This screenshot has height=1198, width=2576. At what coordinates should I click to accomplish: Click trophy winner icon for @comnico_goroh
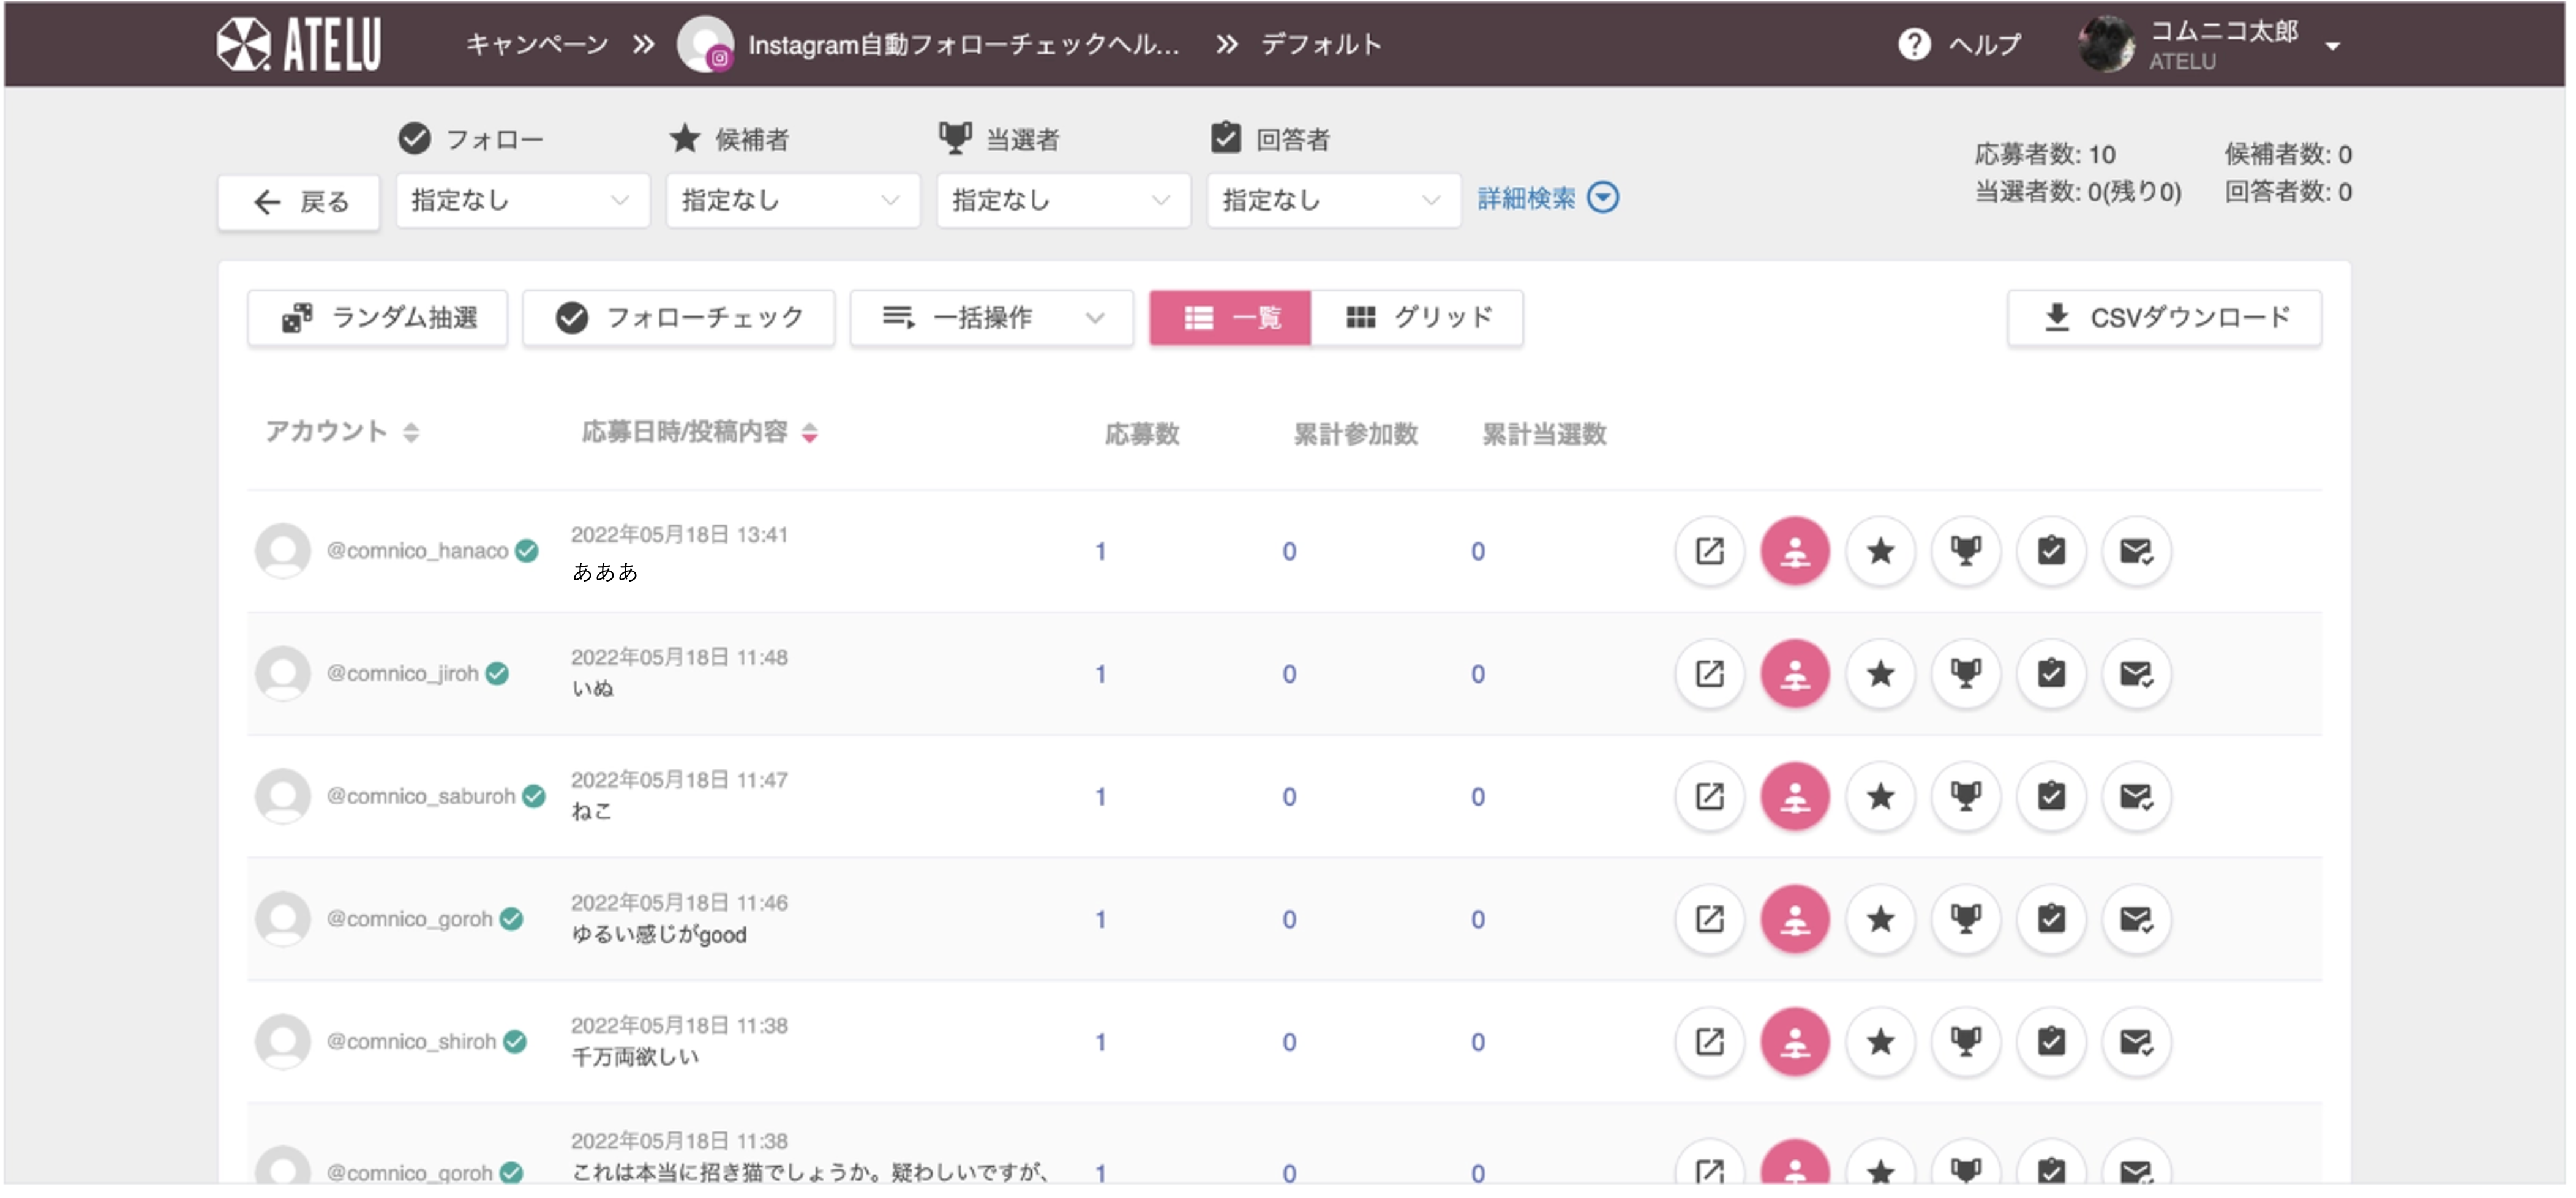1966,919
